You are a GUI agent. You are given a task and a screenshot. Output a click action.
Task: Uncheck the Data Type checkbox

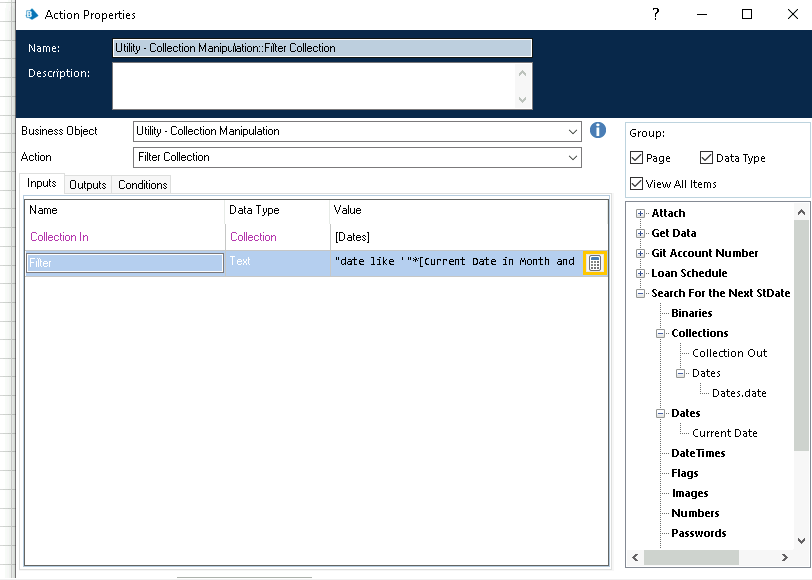tap(707, 158)
